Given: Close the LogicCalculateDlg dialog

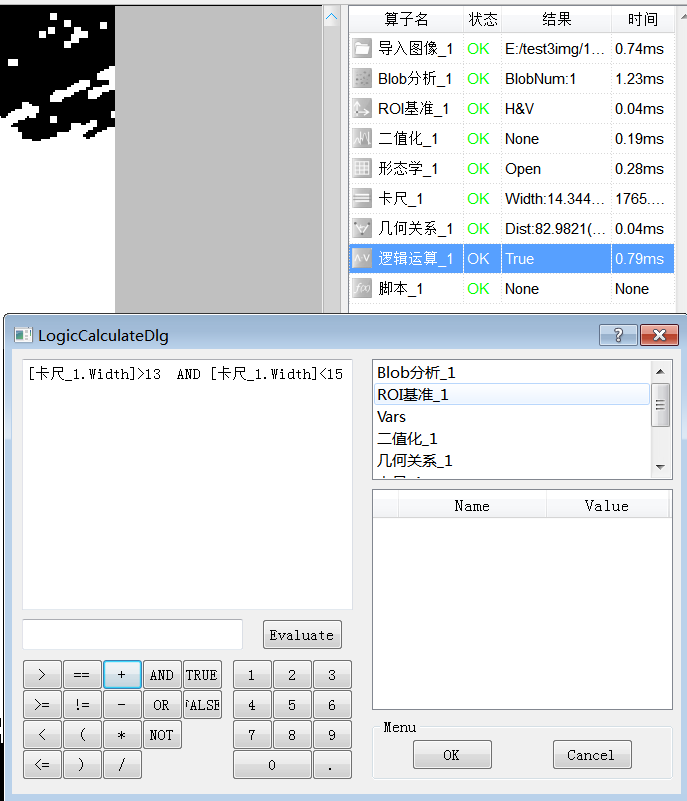Looking at the screenshot, I should [659, 335].
